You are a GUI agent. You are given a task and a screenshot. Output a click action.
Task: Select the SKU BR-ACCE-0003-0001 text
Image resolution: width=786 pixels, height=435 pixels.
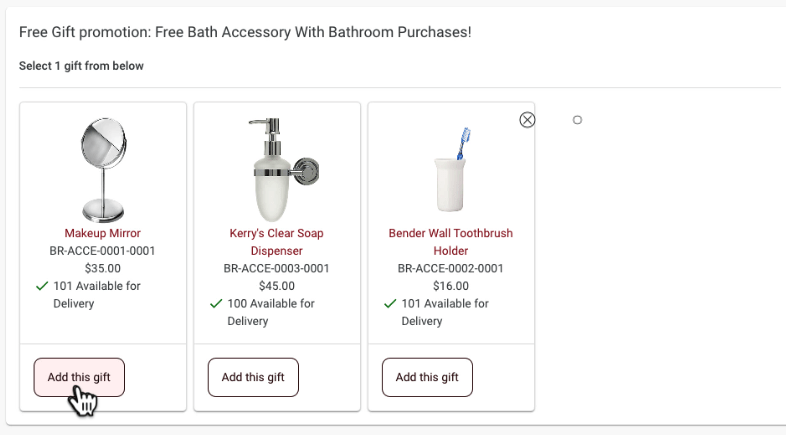tap(277, 268)
